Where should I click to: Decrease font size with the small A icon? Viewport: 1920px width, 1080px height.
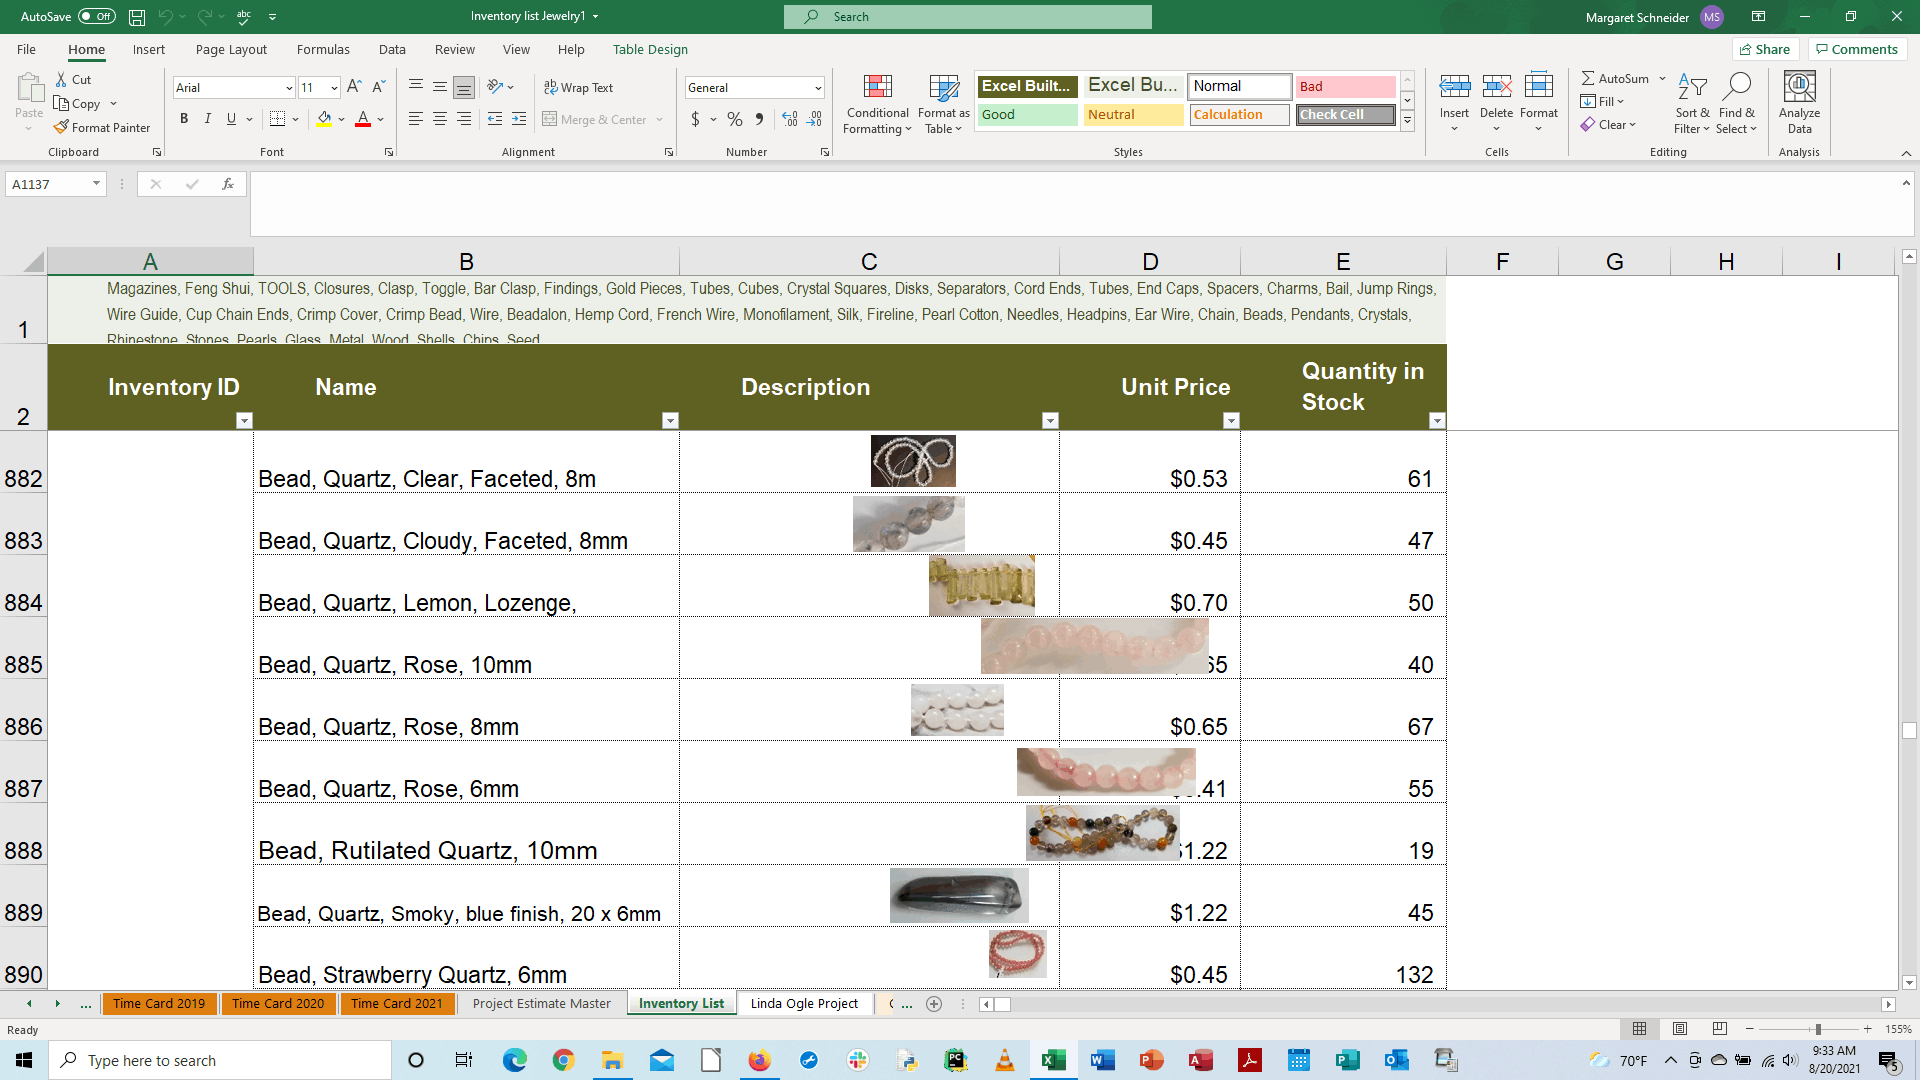(x=378, y=87)
